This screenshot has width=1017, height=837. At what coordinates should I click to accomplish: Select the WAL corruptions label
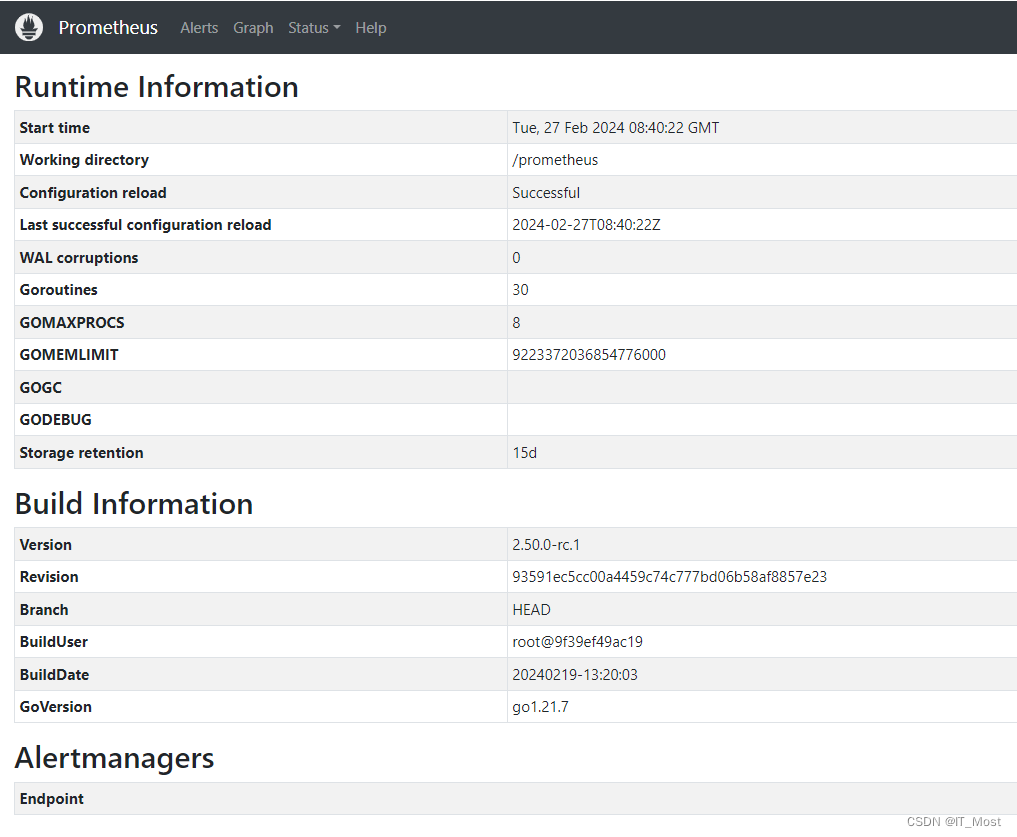pos(78,258)
